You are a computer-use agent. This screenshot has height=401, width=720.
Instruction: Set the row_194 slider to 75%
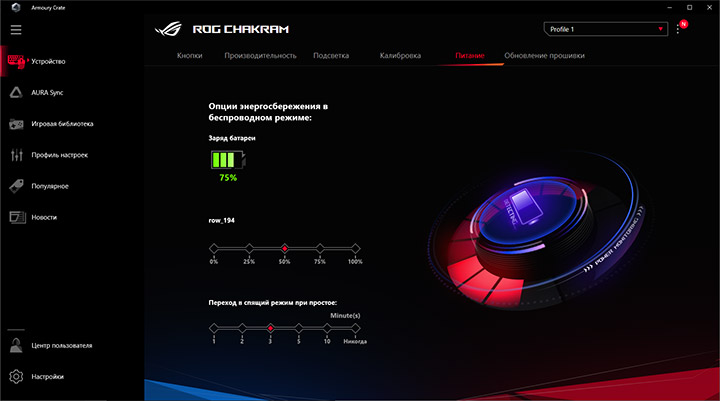coord(320,249)
